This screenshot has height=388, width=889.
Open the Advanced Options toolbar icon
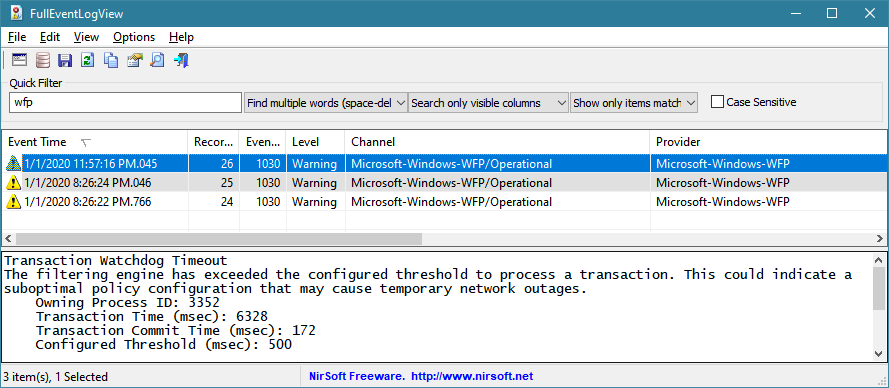tap(20, 60)
